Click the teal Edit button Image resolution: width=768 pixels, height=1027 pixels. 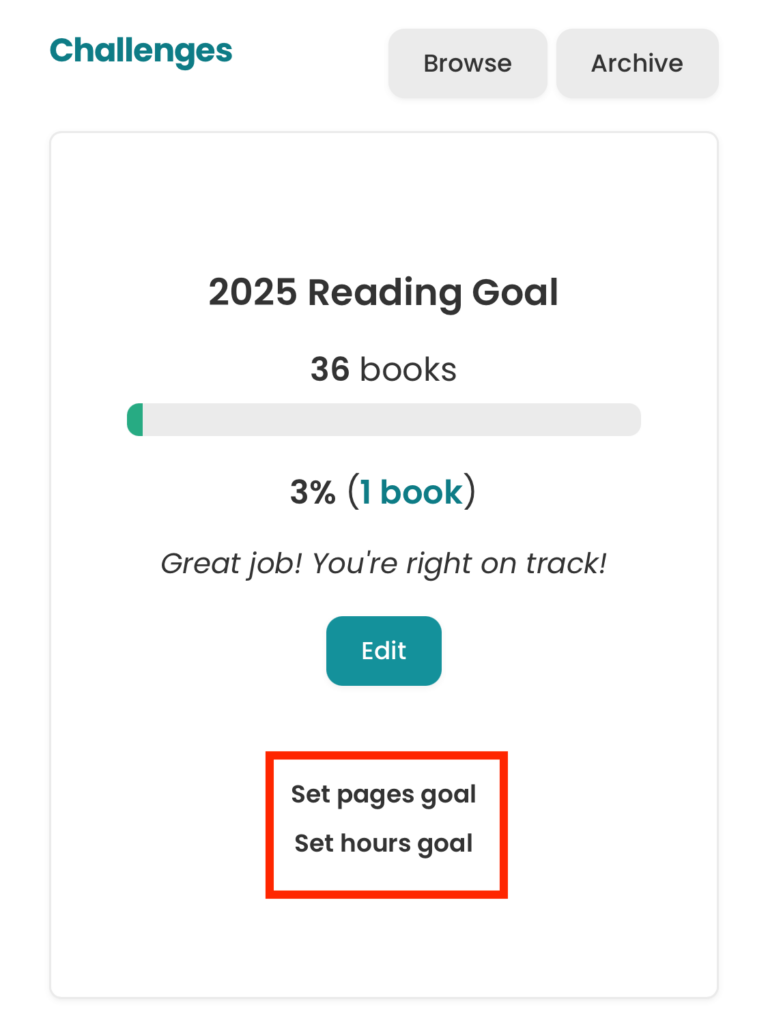click(383, 651)
